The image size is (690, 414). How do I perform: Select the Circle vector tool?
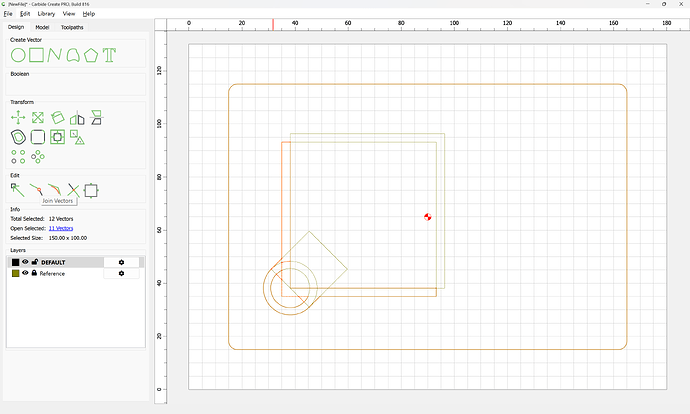coord(18,55)
